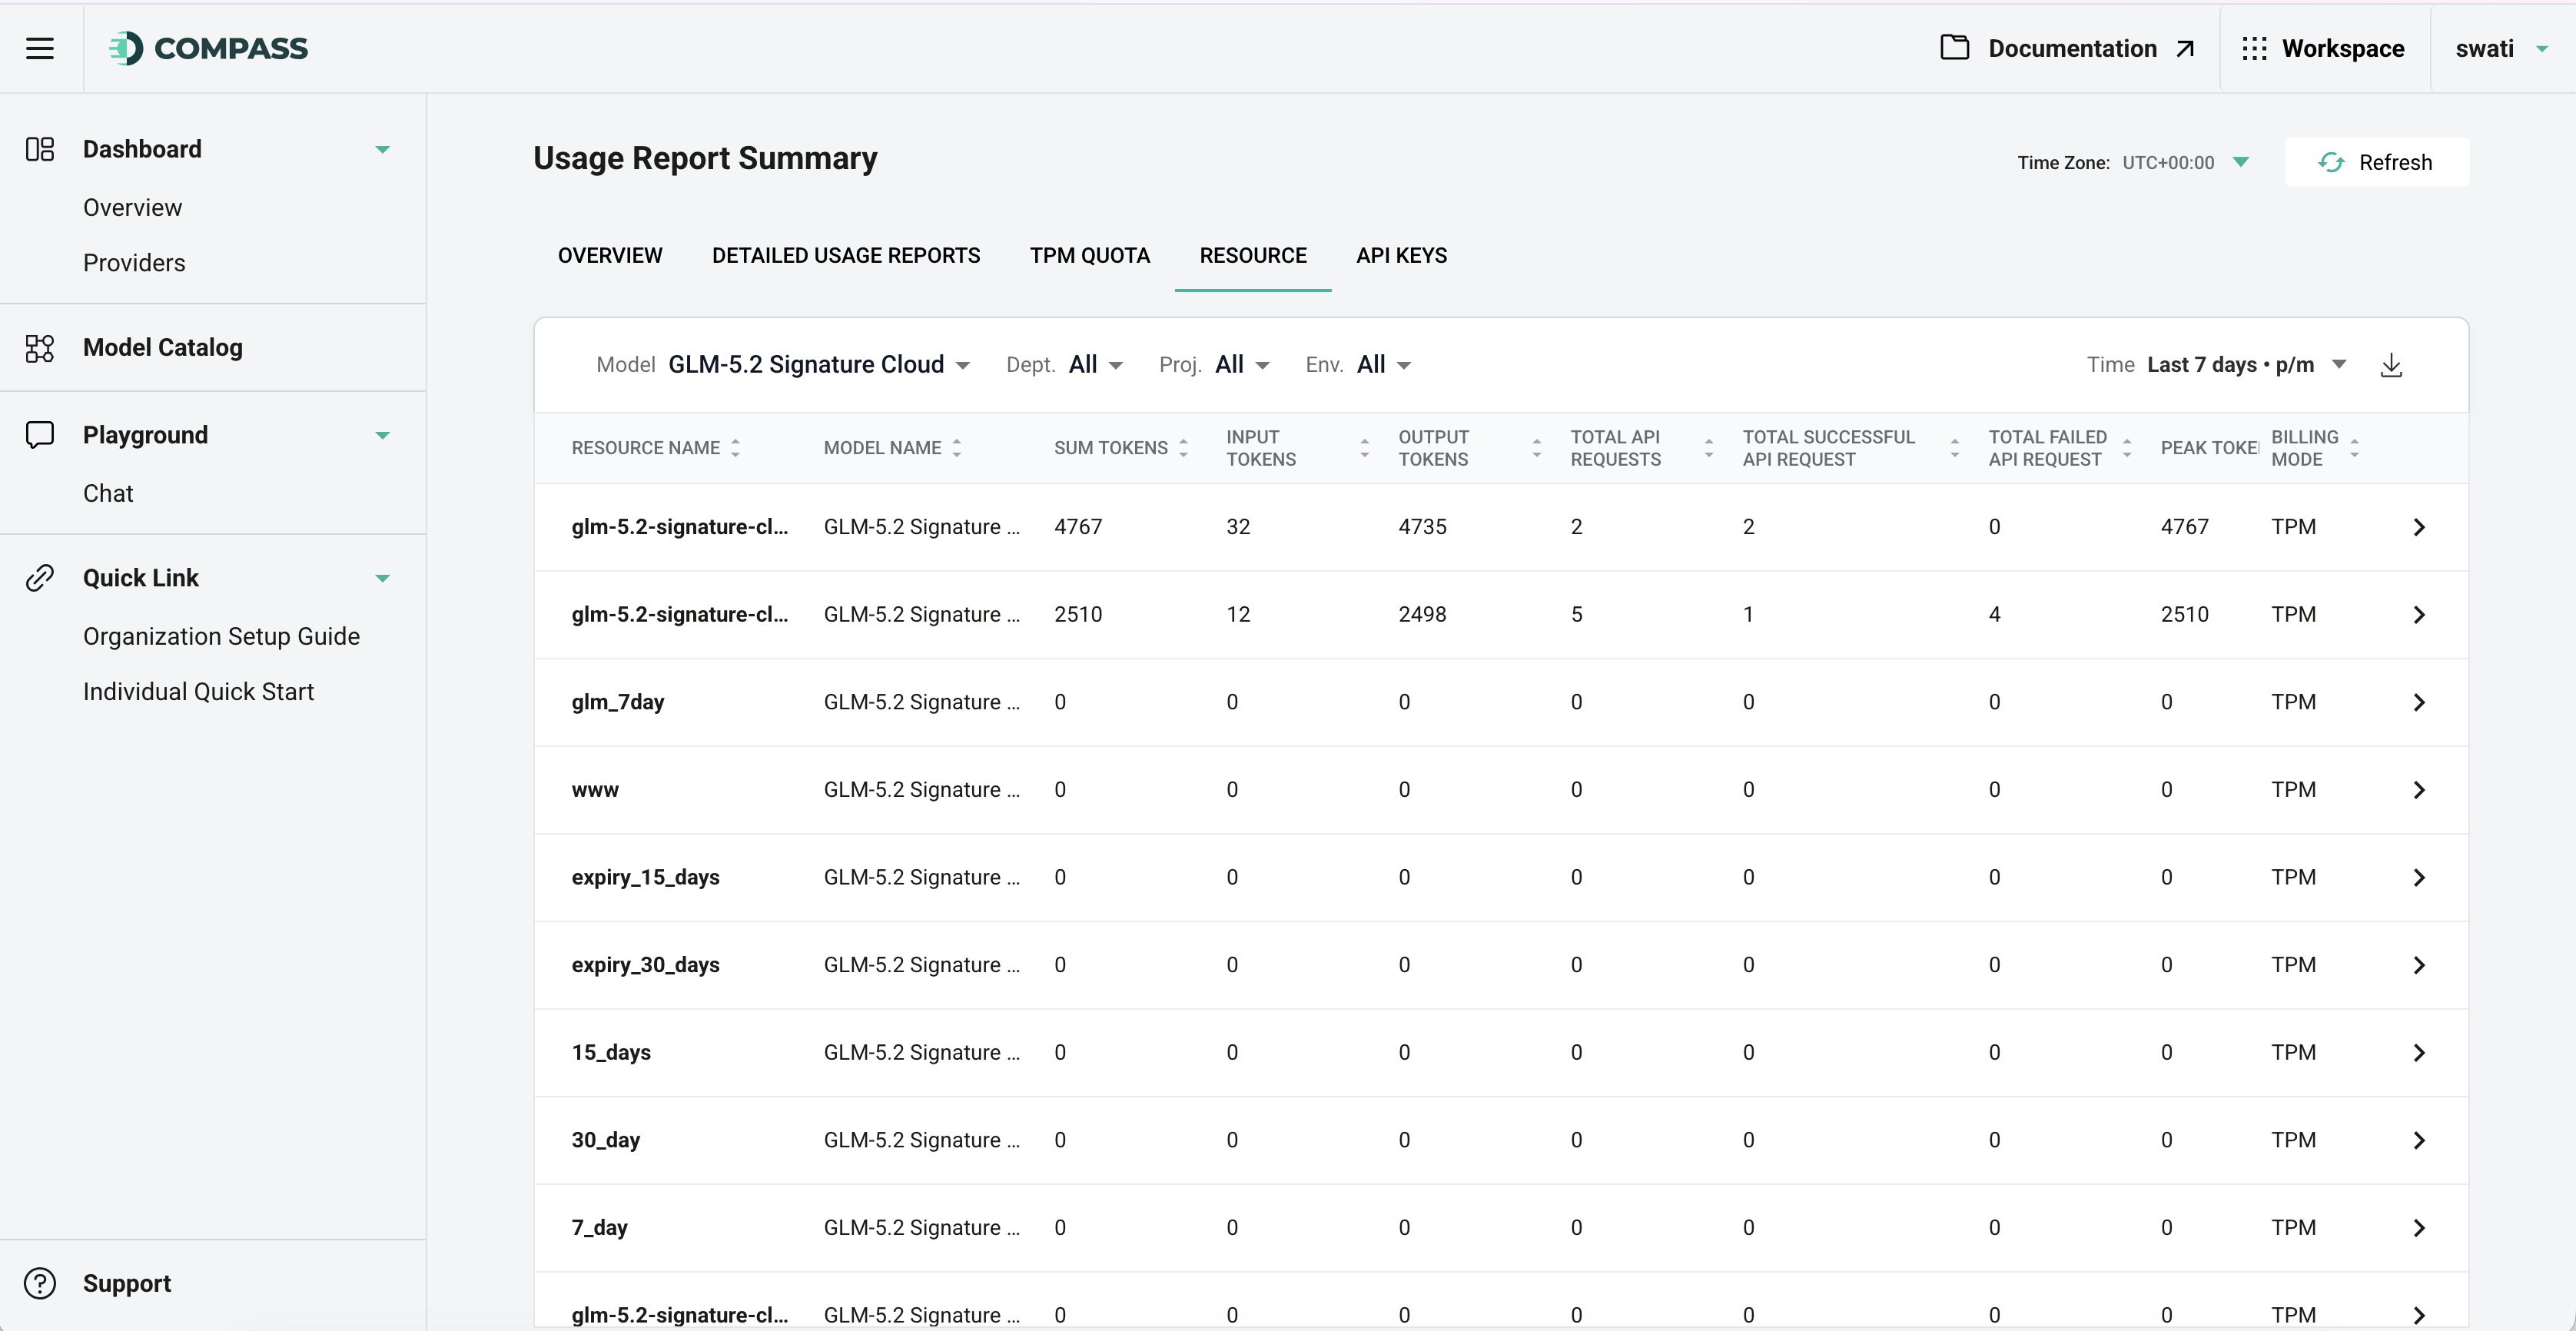Open the Workspace grid icon
The width and height of the screenshot is (2576, 1331).
[2254, 49]
